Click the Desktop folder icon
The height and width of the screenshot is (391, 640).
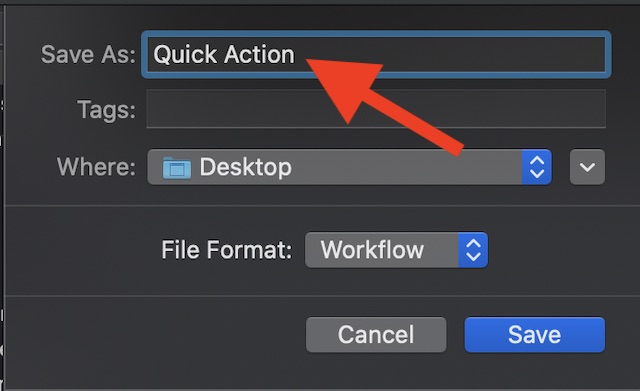pyautogui.click(x=176, y=167)
